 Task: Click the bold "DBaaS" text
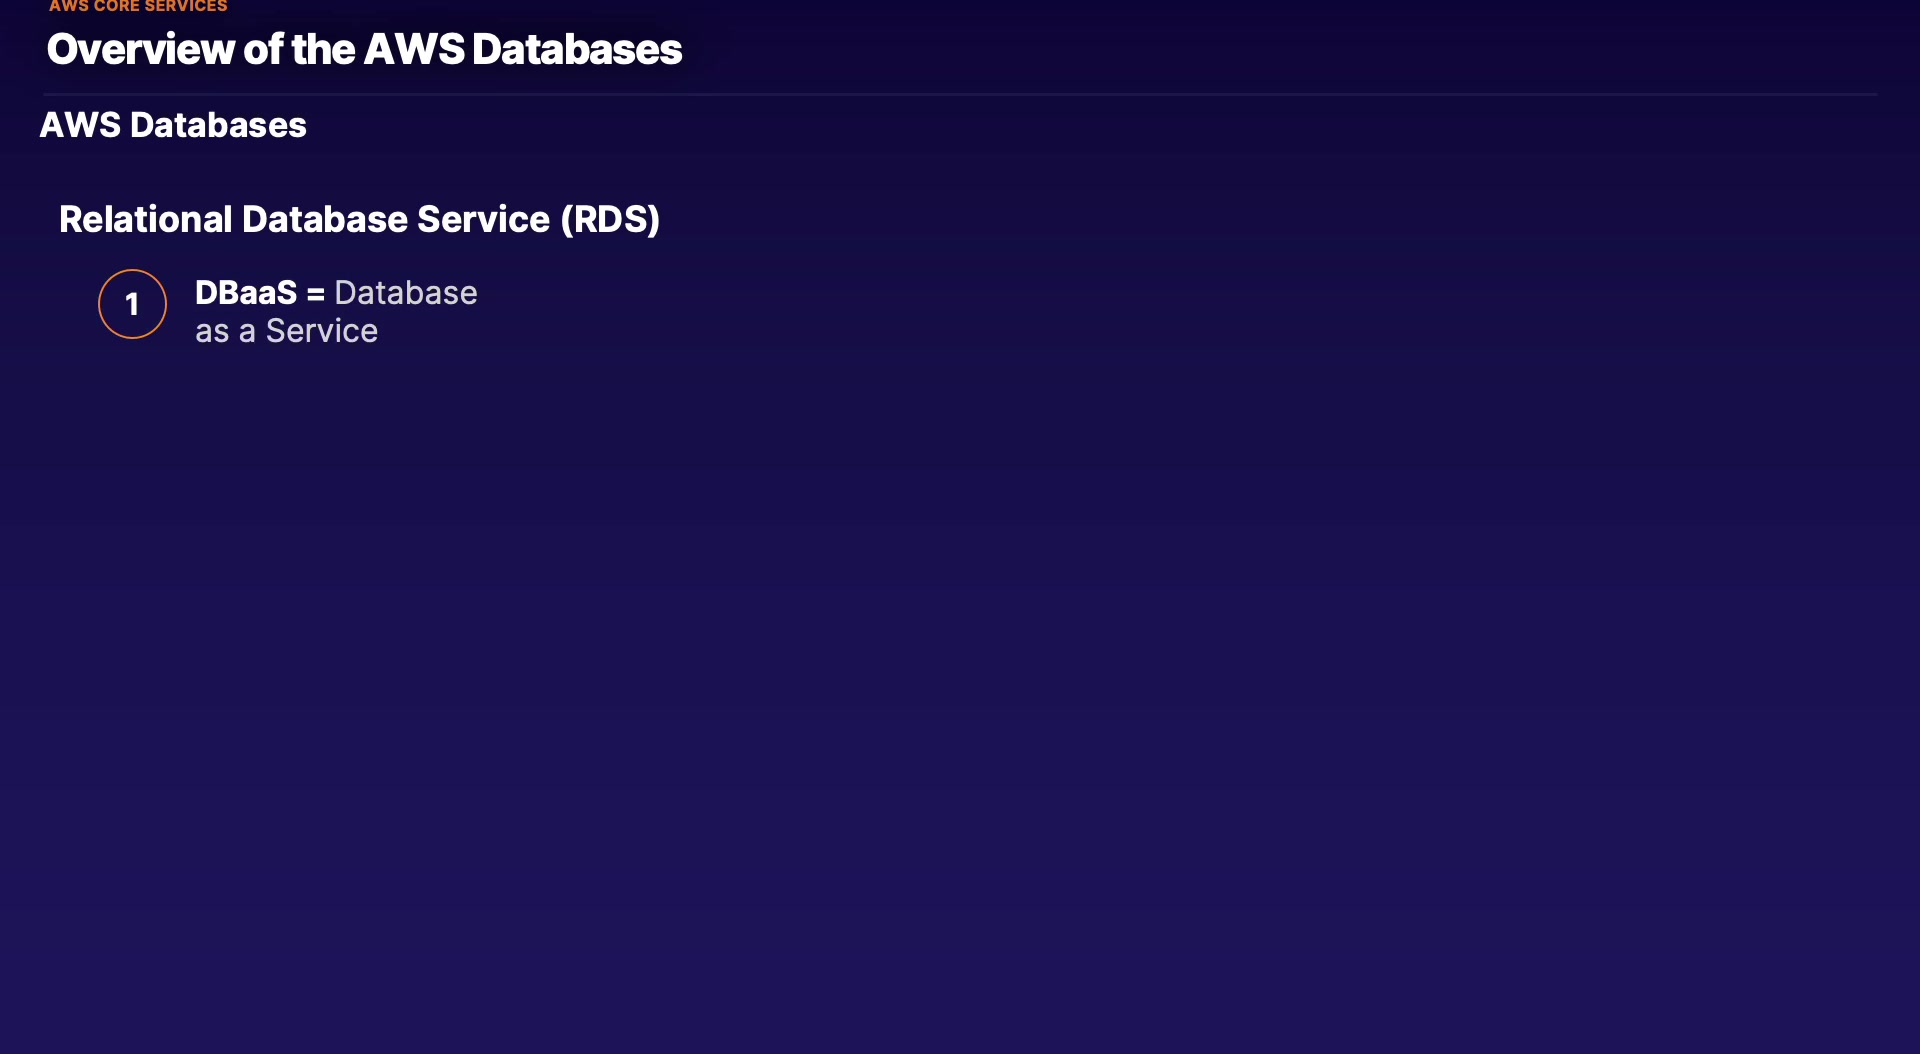tap(246, 293)
